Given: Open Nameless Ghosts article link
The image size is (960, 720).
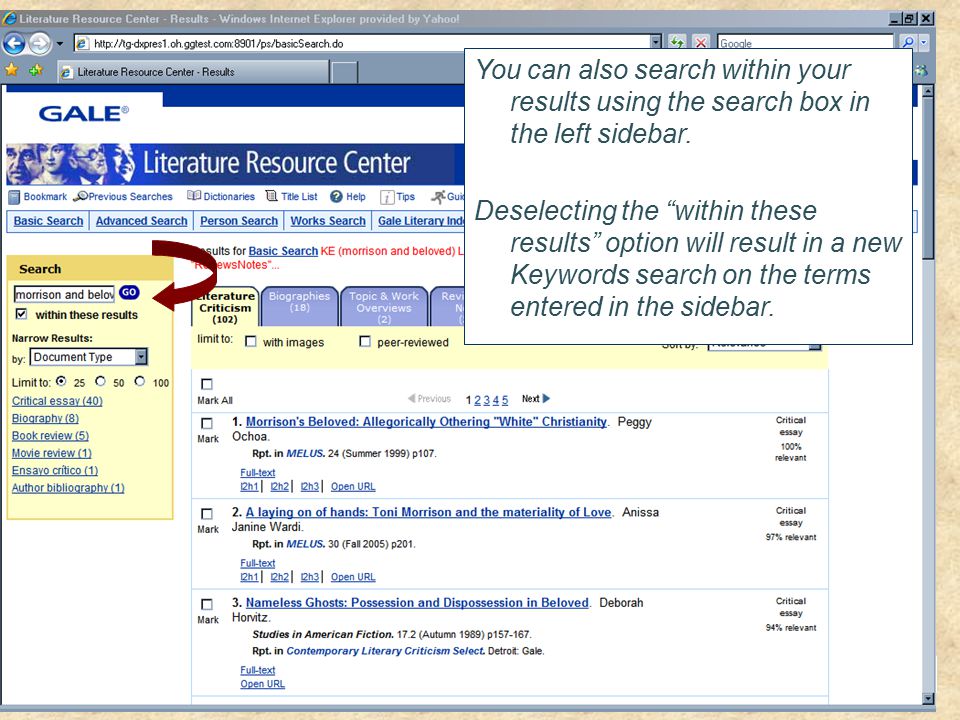Looking at the screenshot, I should (x=417, y=603).
